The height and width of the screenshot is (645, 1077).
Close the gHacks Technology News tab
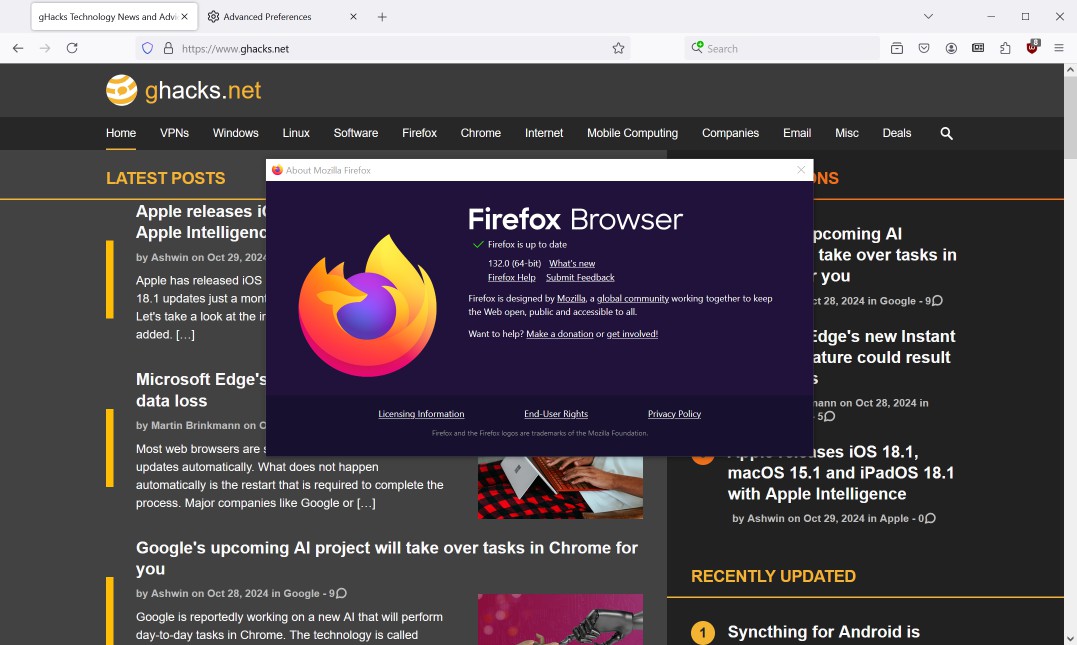tap(185, 16)
